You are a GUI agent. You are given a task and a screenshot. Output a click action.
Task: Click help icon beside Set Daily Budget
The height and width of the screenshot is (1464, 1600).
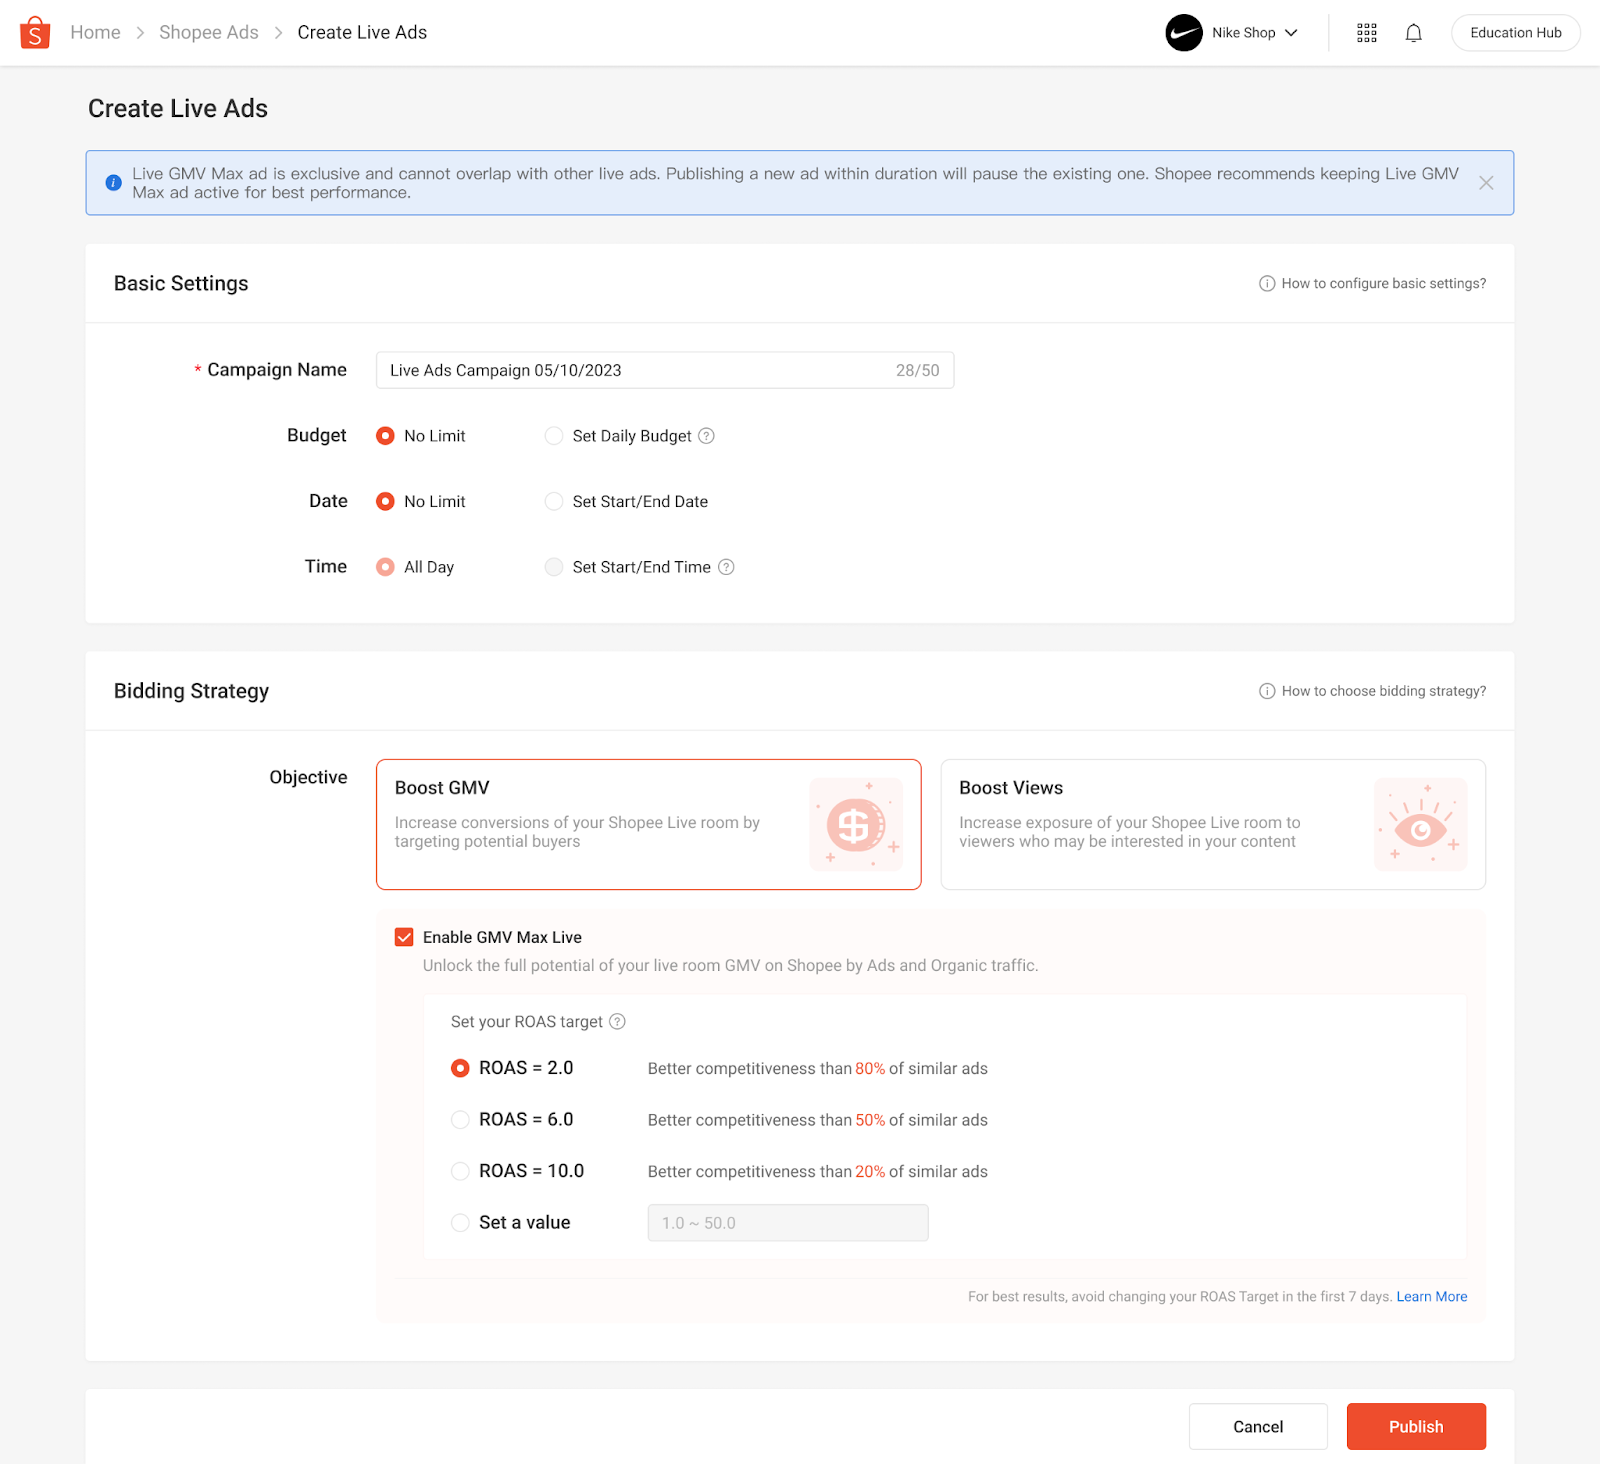[x=706, y=436]
